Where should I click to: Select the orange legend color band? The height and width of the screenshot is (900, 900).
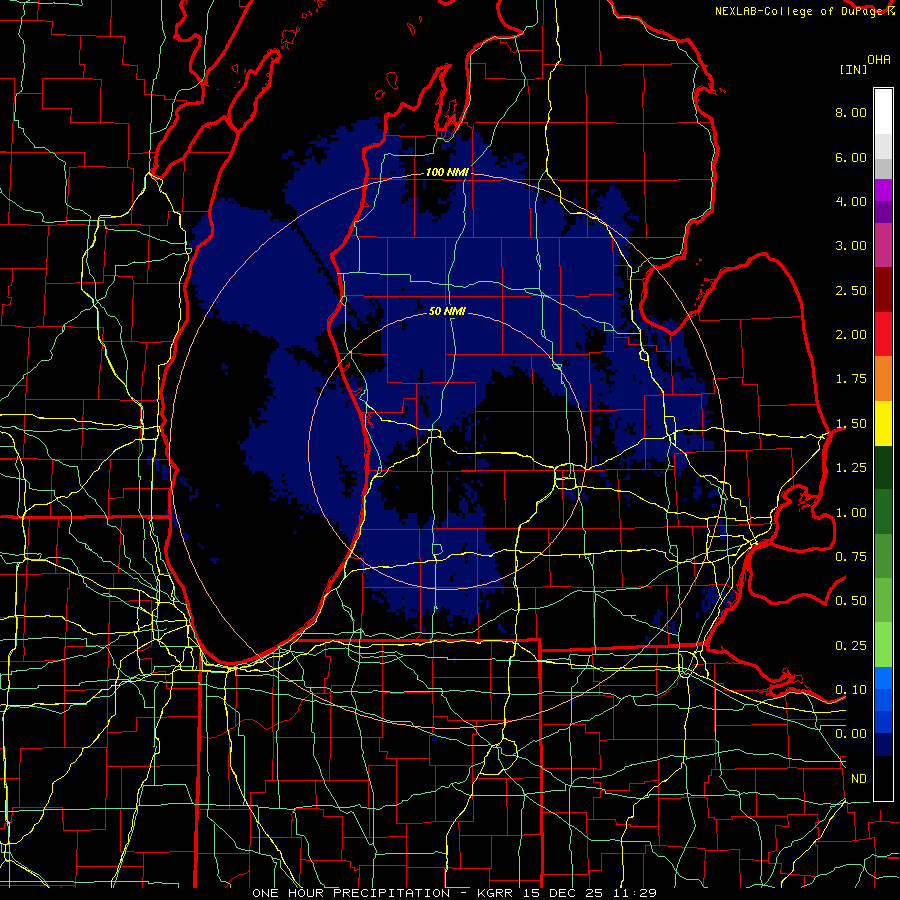click(x=883, y=379)
